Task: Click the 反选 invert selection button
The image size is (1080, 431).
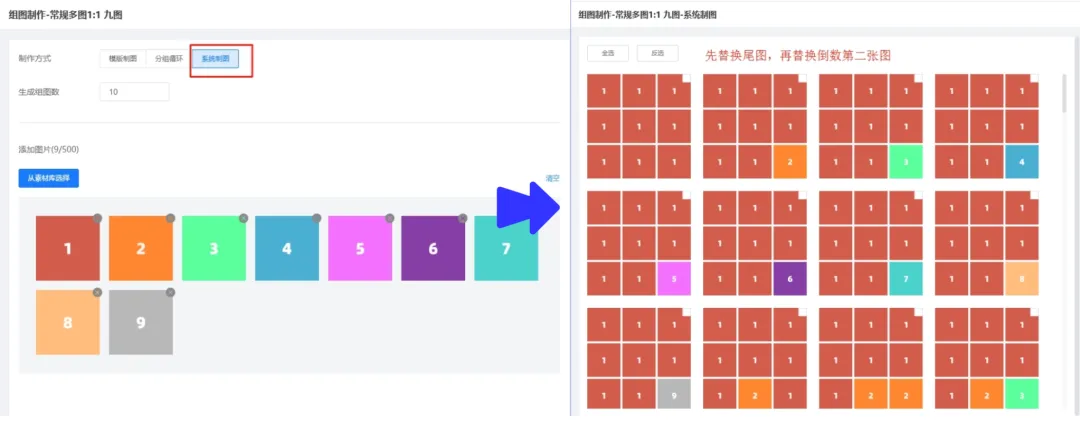Action: pyautogui.click(x=657, y=53)
